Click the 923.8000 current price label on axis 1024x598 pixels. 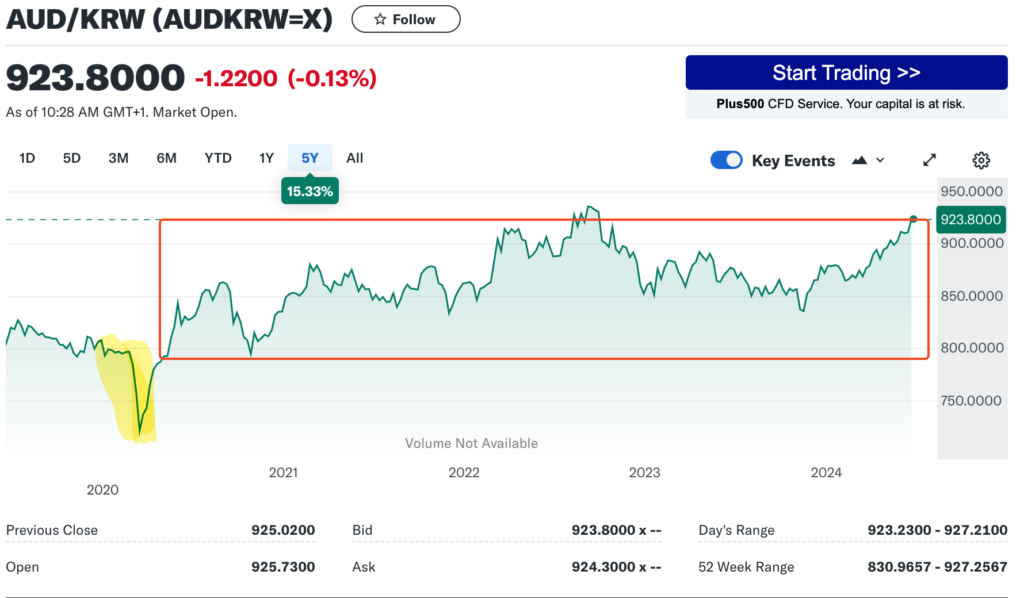(971, 219)
